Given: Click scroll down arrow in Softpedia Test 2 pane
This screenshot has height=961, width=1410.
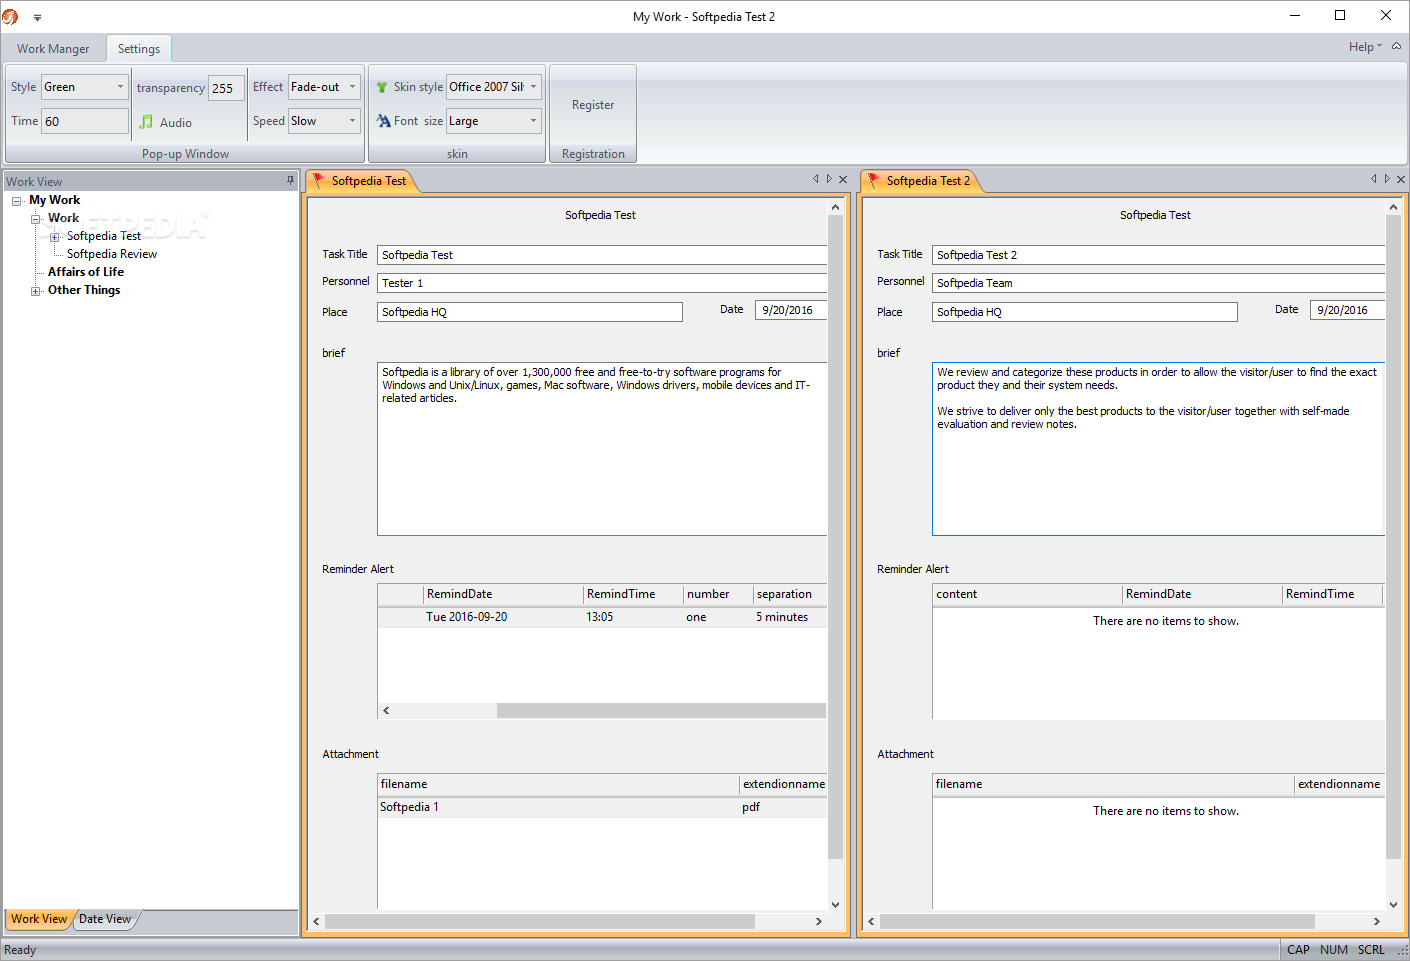Looking at the screenshot, I should [x=1393, y=905].
